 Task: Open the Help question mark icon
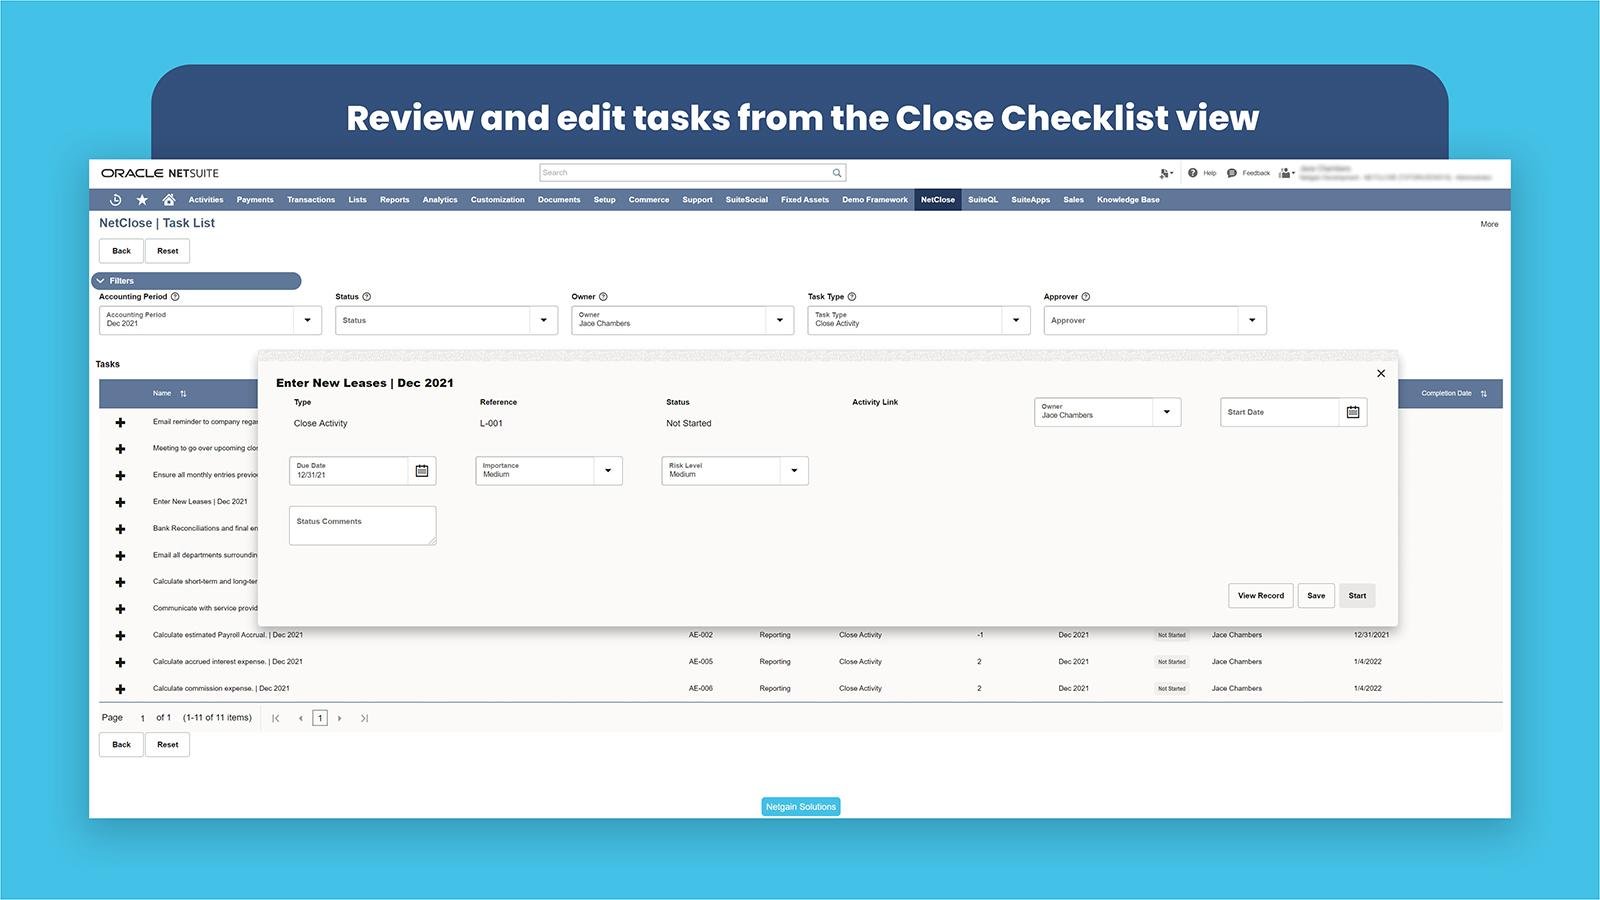tap(1193, 173)
